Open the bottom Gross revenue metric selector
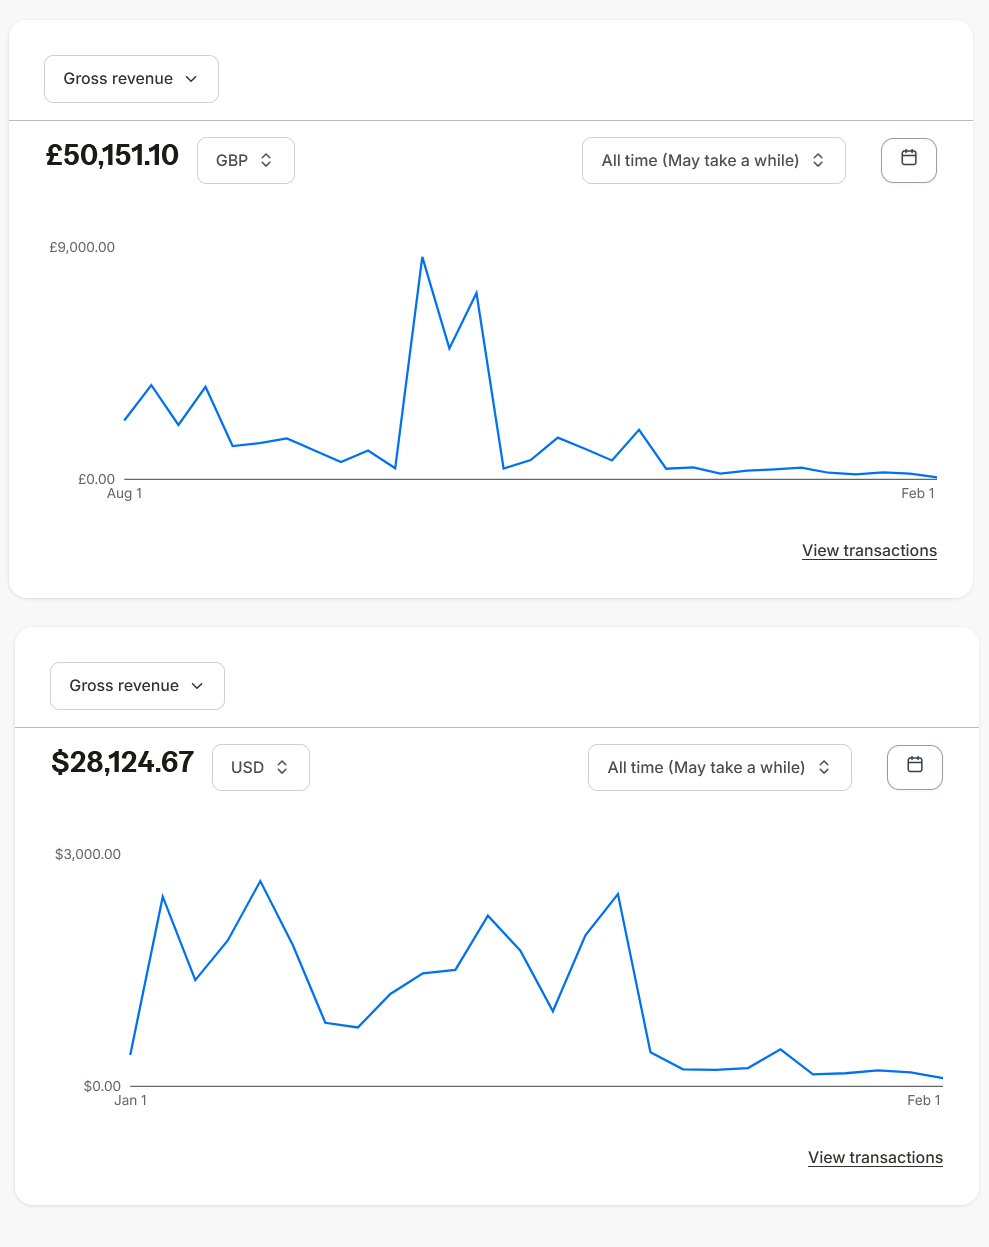 point(137,686)
